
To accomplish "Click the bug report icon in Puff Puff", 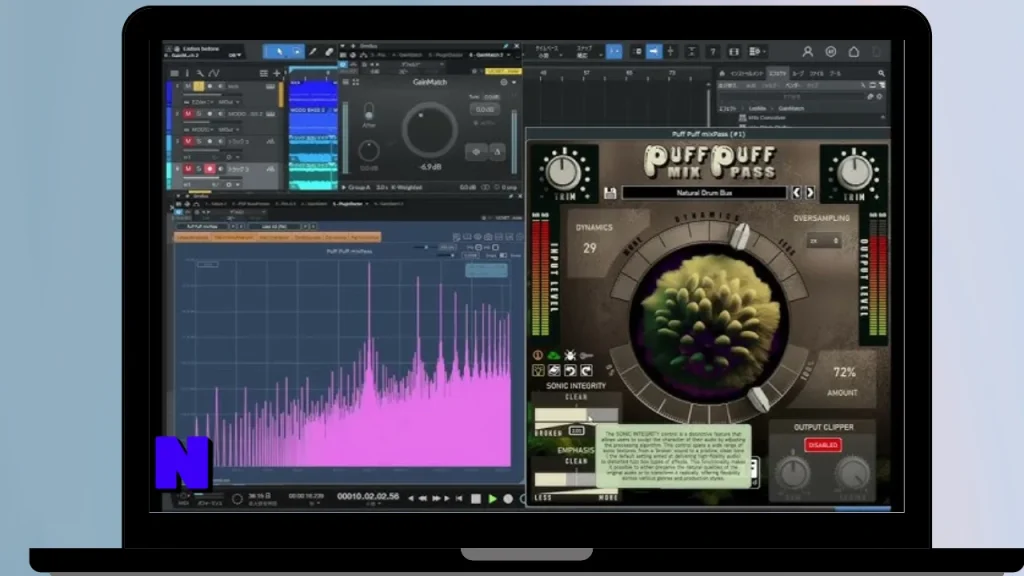I will point(569,355).
